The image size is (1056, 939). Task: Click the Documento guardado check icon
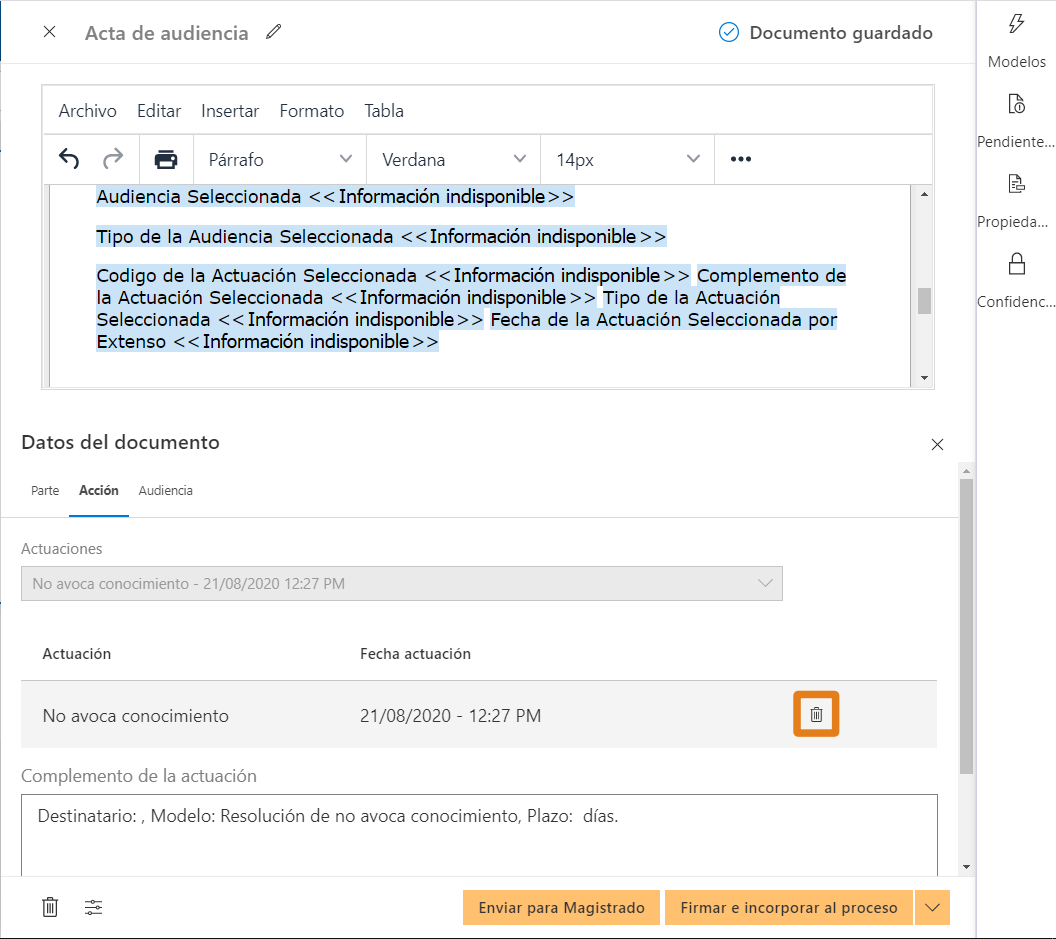click(729, 32)
